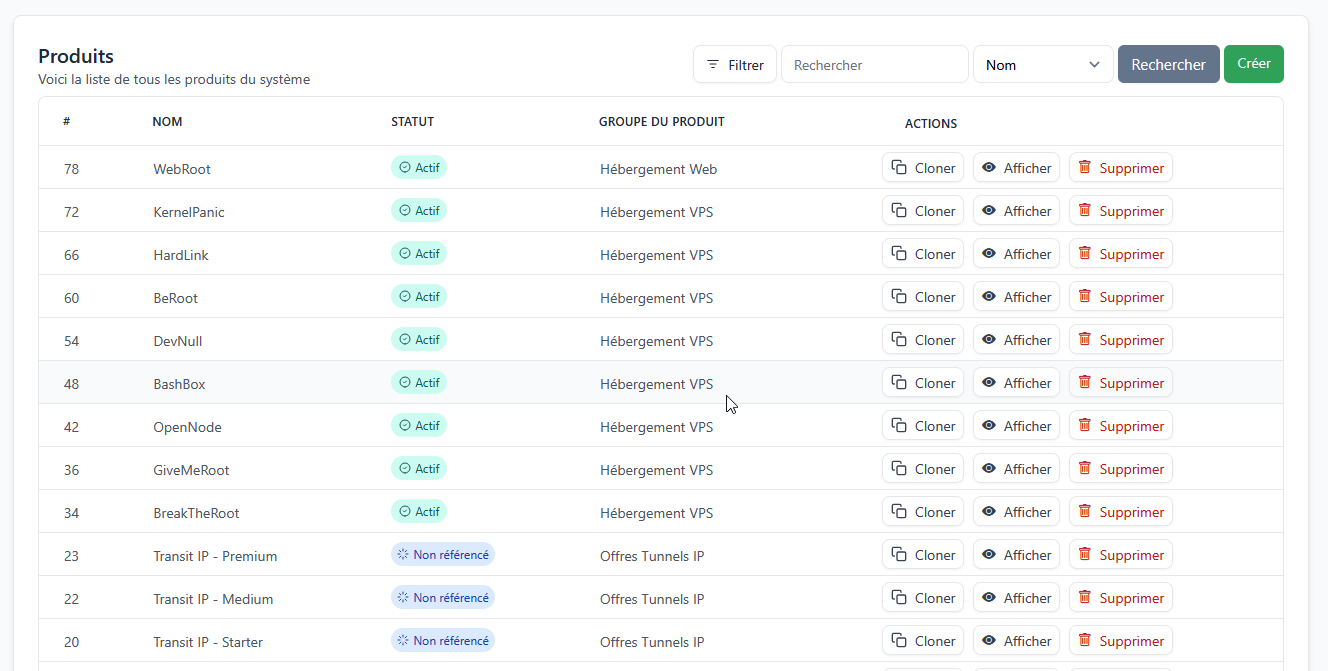Focus the Rechercher search input field
Image resolution: width=1328 pixels, height=671 pixels.
874,65
